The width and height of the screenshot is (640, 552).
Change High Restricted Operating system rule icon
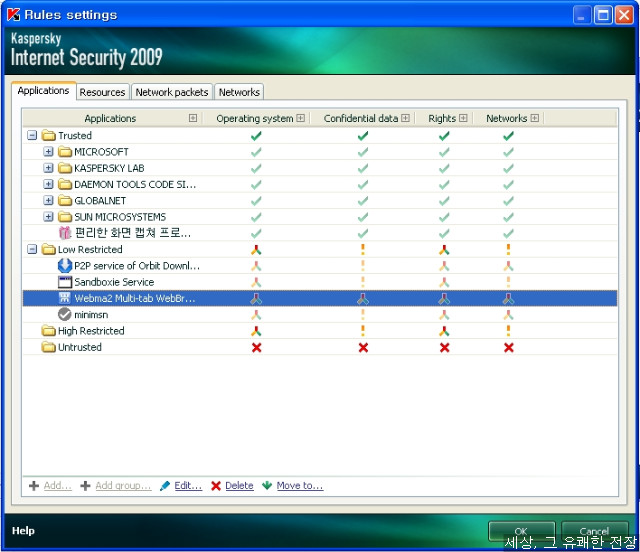[x=256, y=331]
